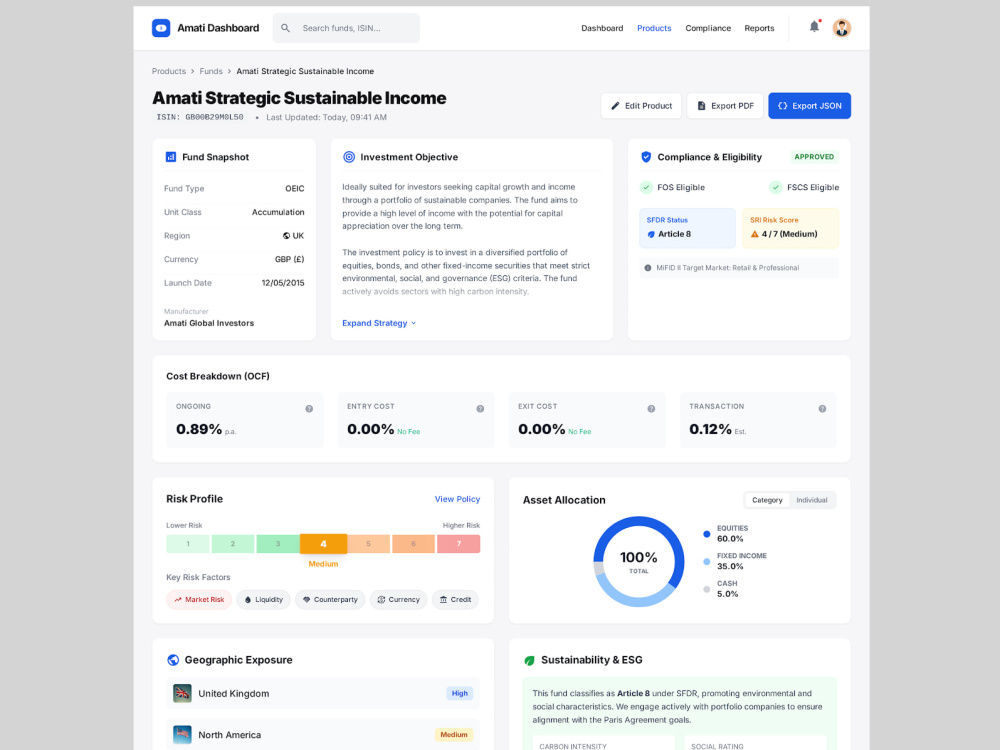
Task: Focus the Search funds, ISIN field
Action: pyautogui.click(x=346, y=28)
